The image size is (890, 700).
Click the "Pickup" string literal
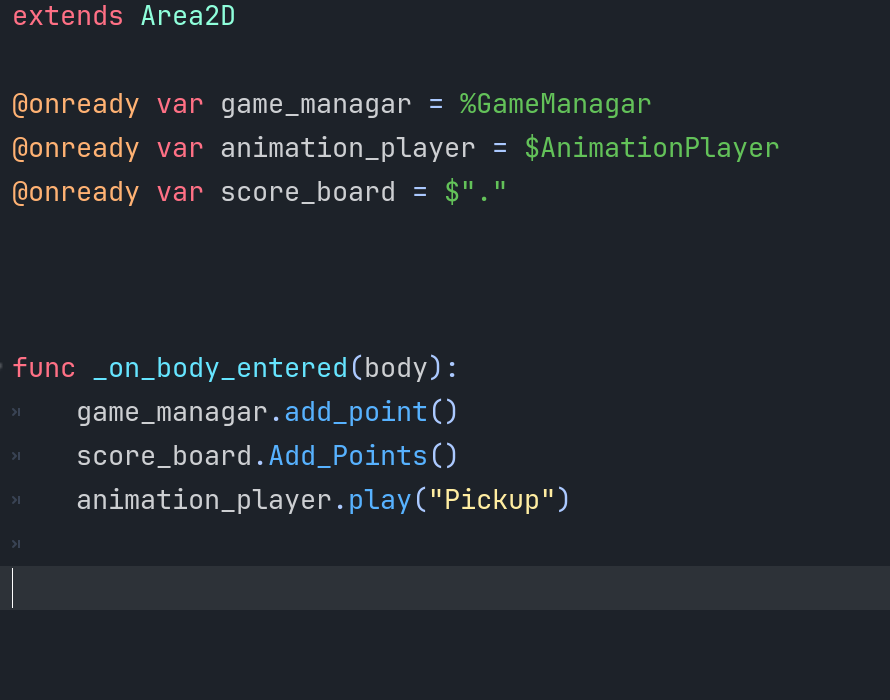(492, 500)
